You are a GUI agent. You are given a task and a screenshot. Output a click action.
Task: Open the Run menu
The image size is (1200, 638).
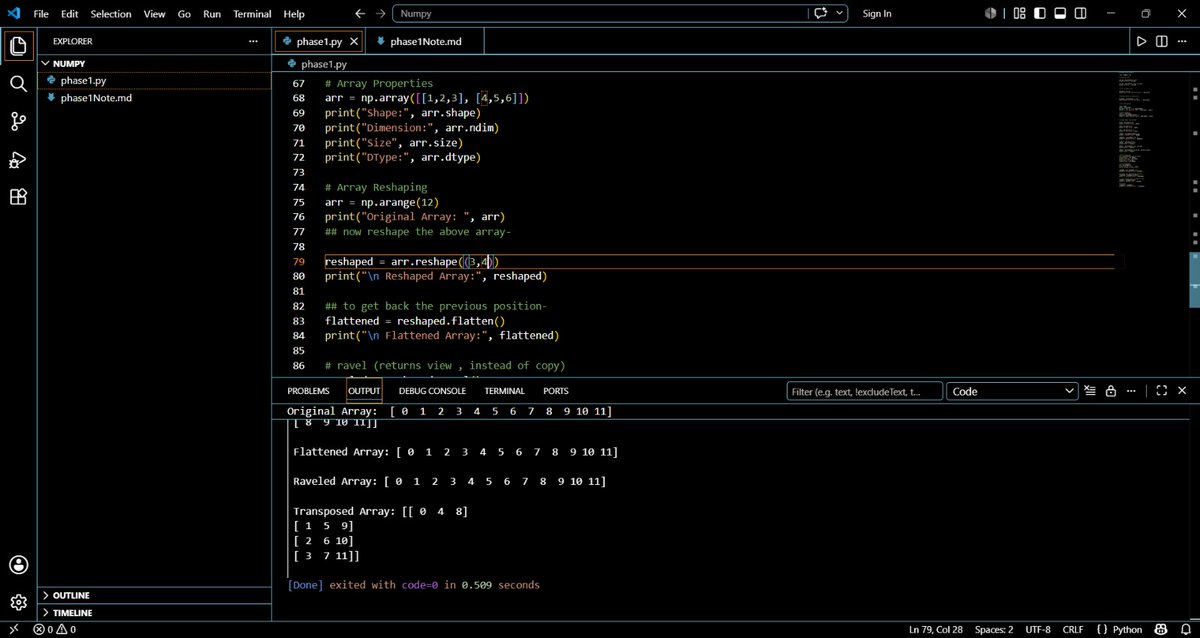(x=212, y=14)
